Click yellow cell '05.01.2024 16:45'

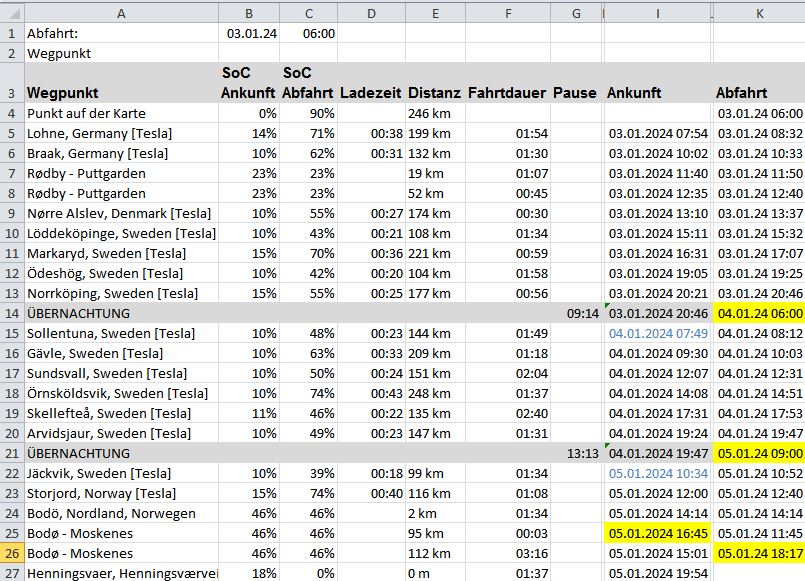tap(658, 533)
